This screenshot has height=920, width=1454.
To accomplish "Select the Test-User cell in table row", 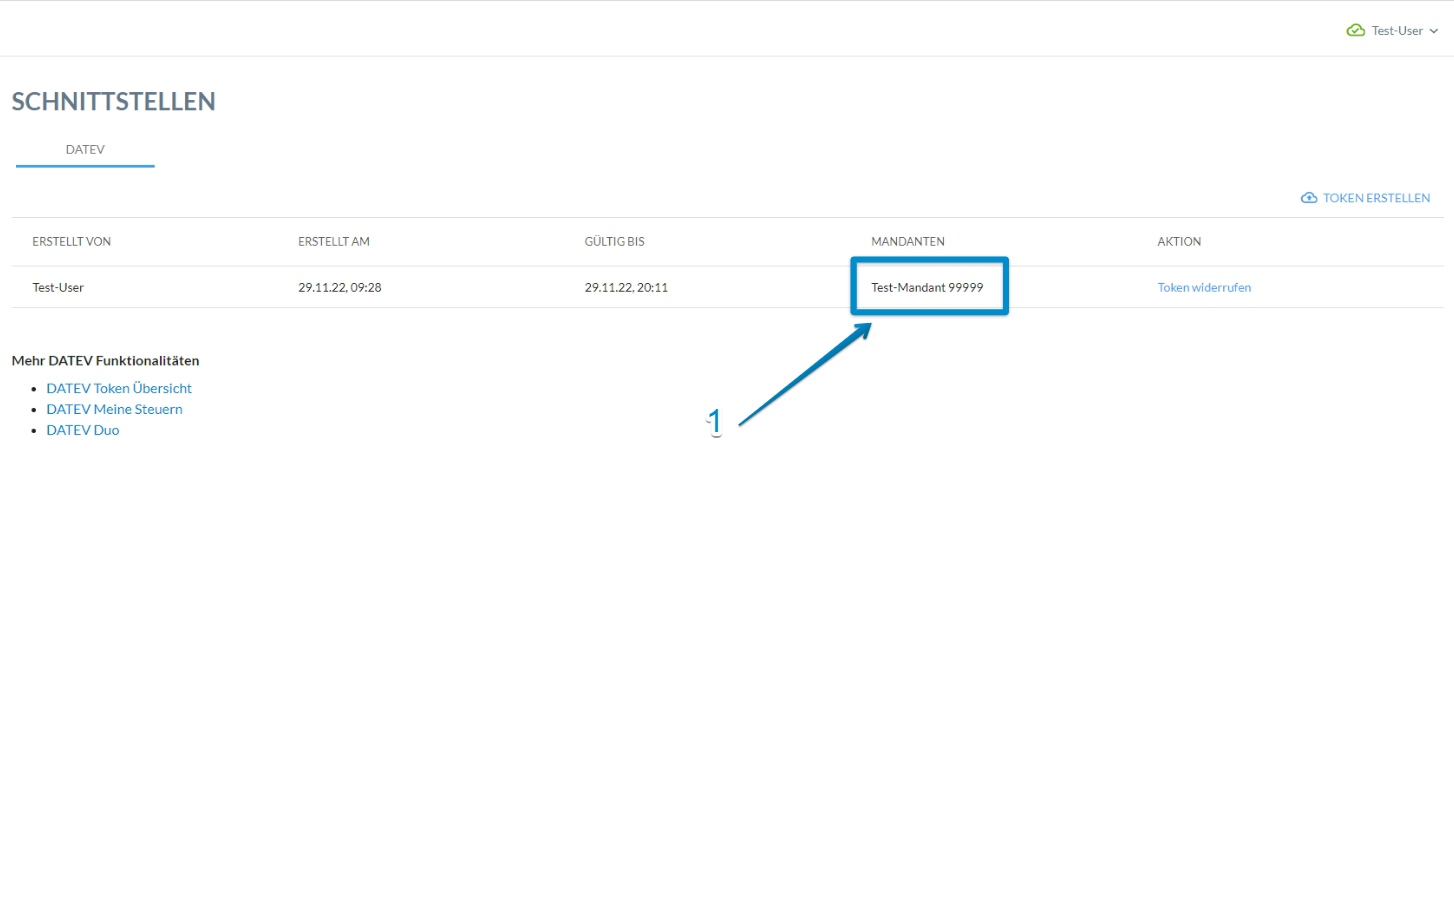I will click(58, 288).
